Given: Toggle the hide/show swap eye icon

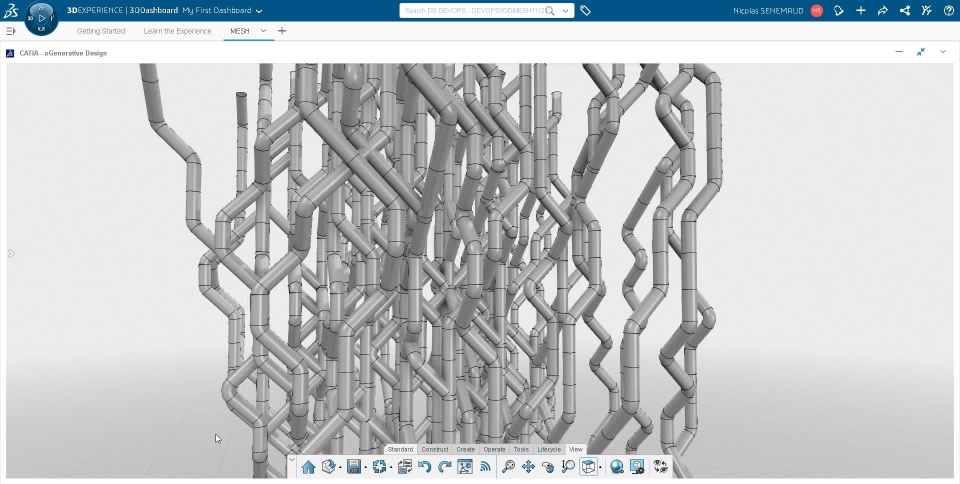Looking at the screenshot, I should coord(661,467).
